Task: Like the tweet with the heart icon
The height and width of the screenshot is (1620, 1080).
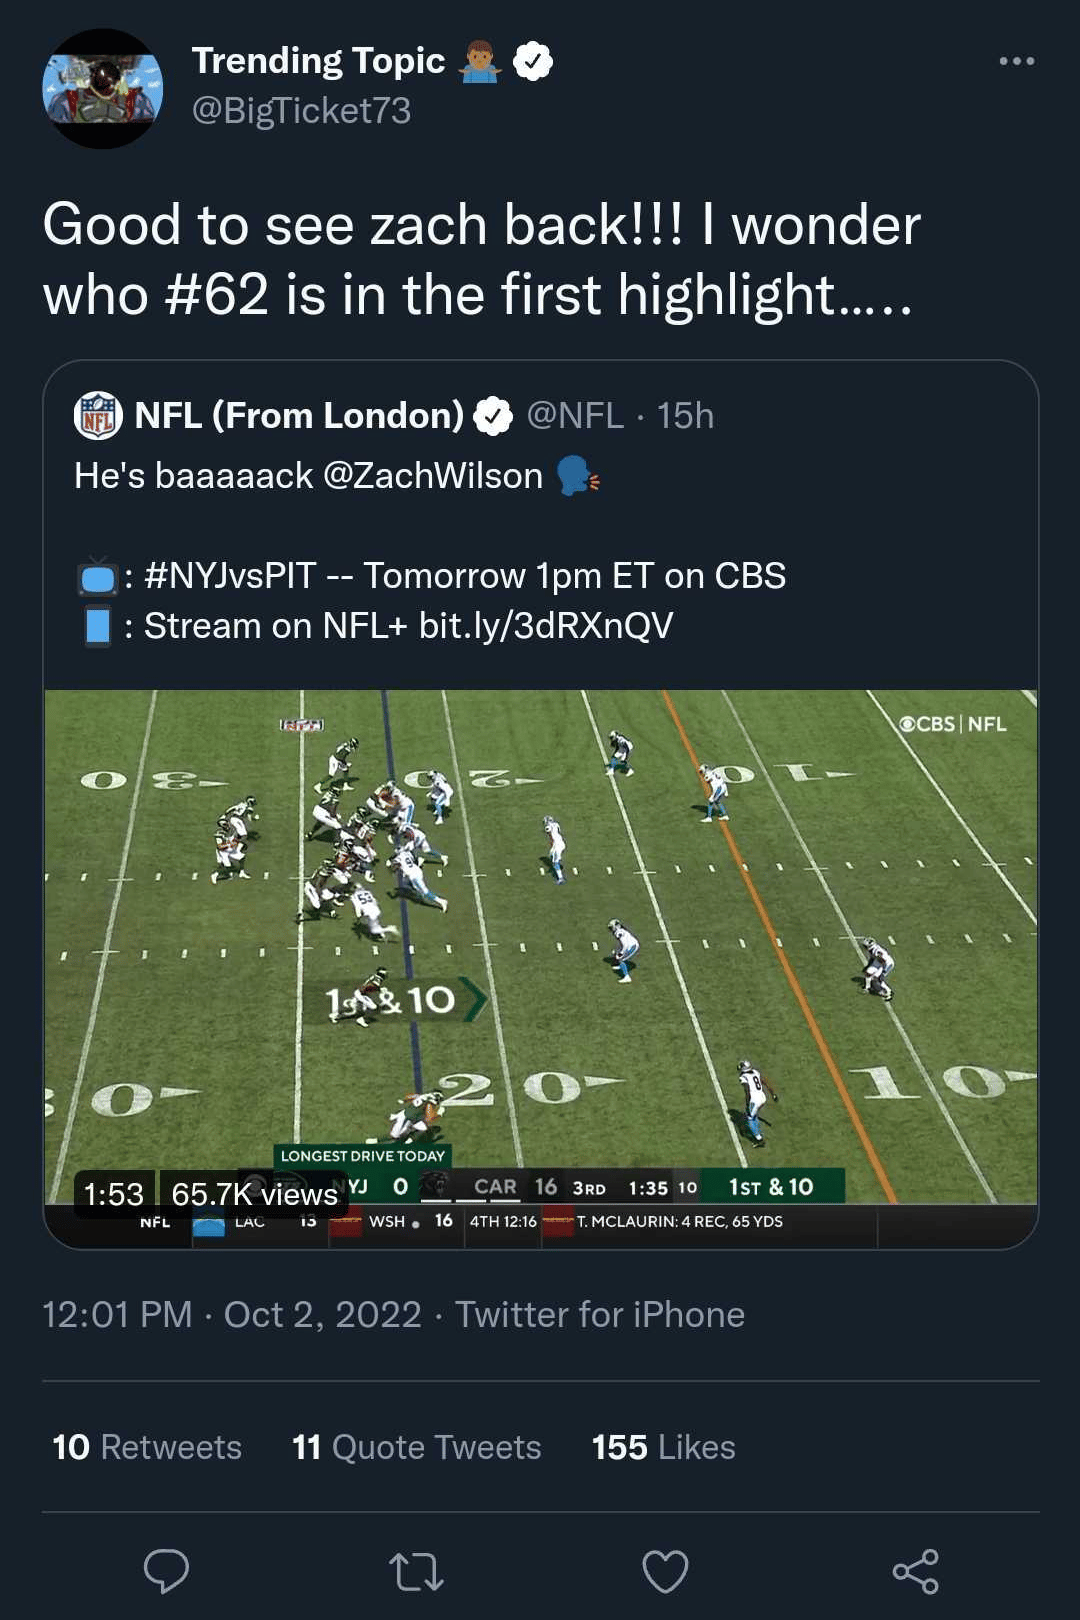Action: tap(665, 1571)
